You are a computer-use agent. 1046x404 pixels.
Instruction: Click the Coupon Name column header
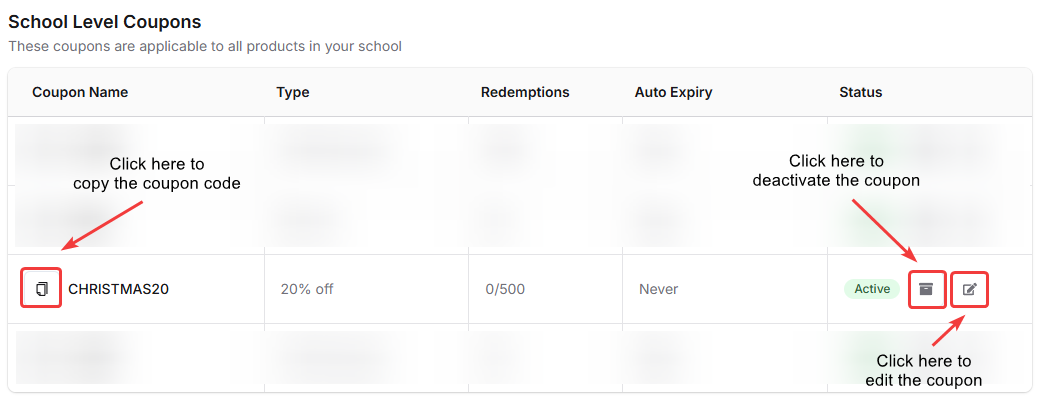[80, 92]
